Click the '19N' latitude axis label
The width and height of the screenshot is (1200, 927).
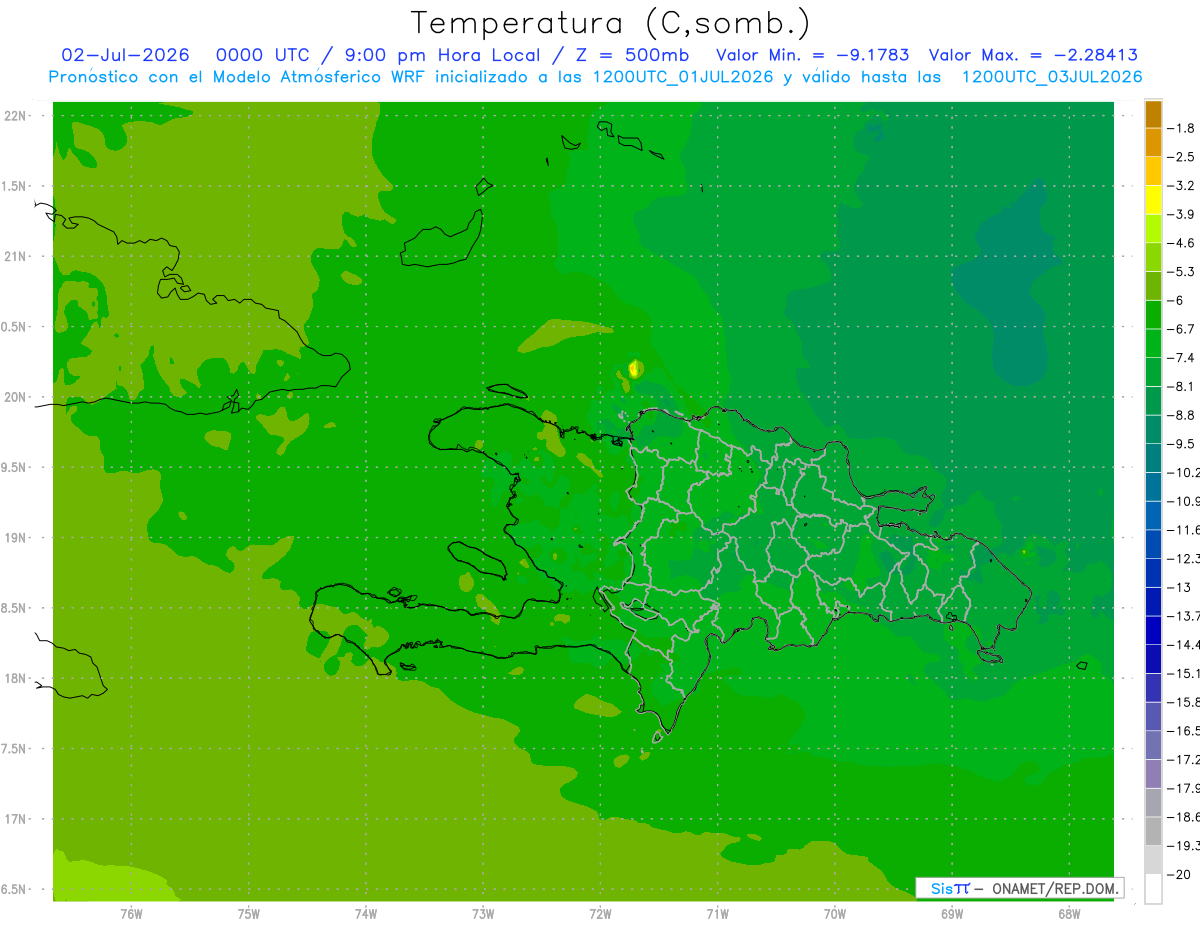[x=15, y=538]
